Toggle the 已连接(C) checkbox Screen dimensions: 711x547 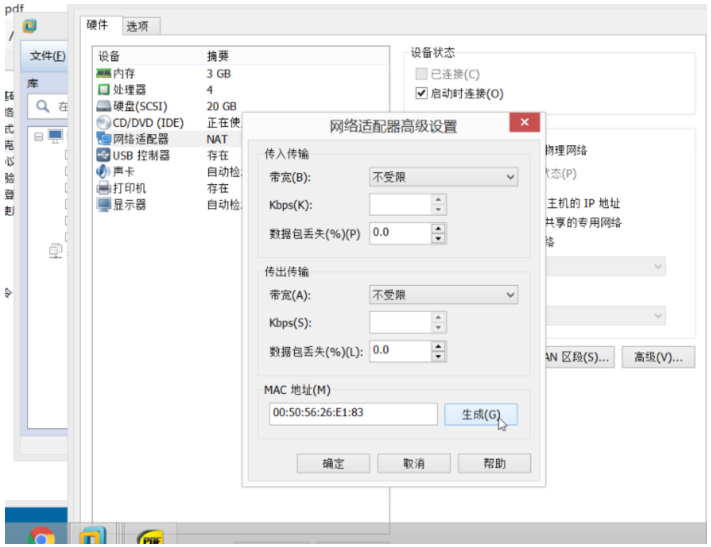[x=421, y=74]
